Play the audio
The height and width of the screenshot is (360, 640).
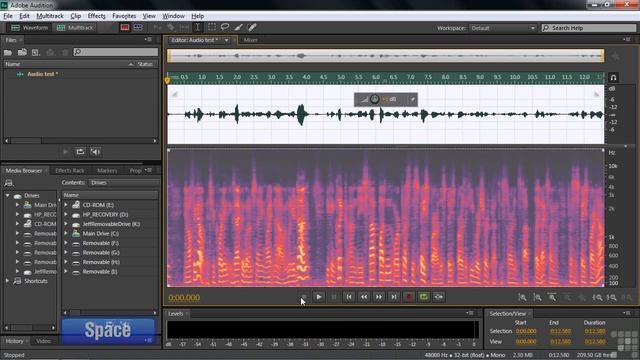pos(319,297)
